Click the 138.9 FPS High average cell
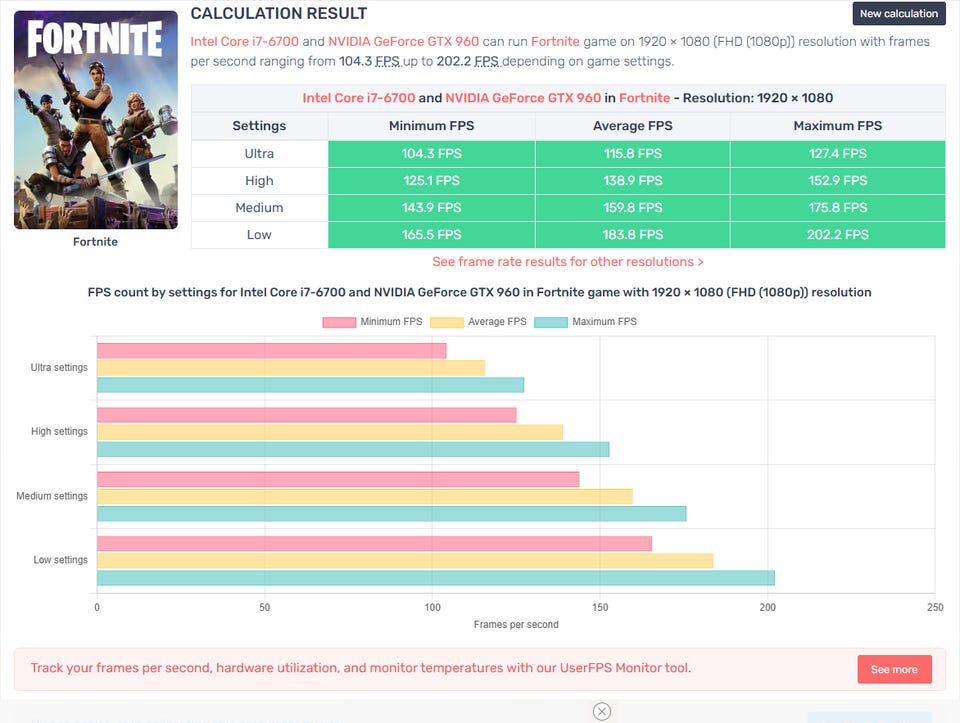This screenshot has height=723, width=960. (632, 181)
